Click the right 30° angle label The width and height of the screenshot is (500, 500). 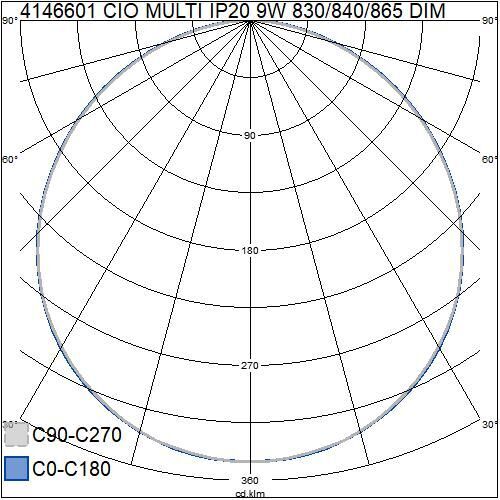tap(490, 425)
